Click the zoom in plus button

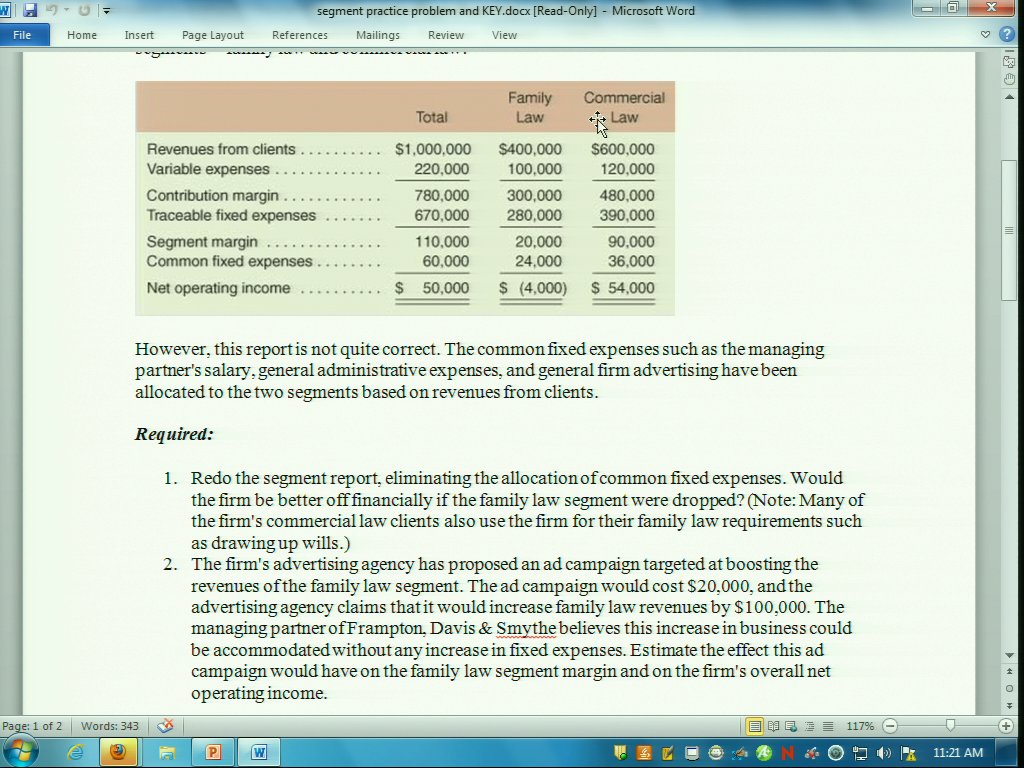(x=1006, y=726)
